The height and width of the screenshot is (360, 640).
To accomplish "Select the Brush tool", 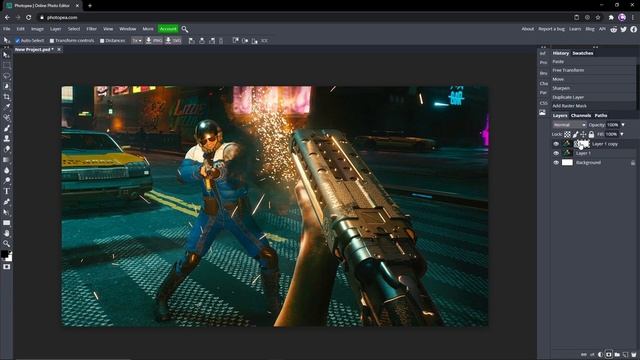I will [x=6, y=129].
